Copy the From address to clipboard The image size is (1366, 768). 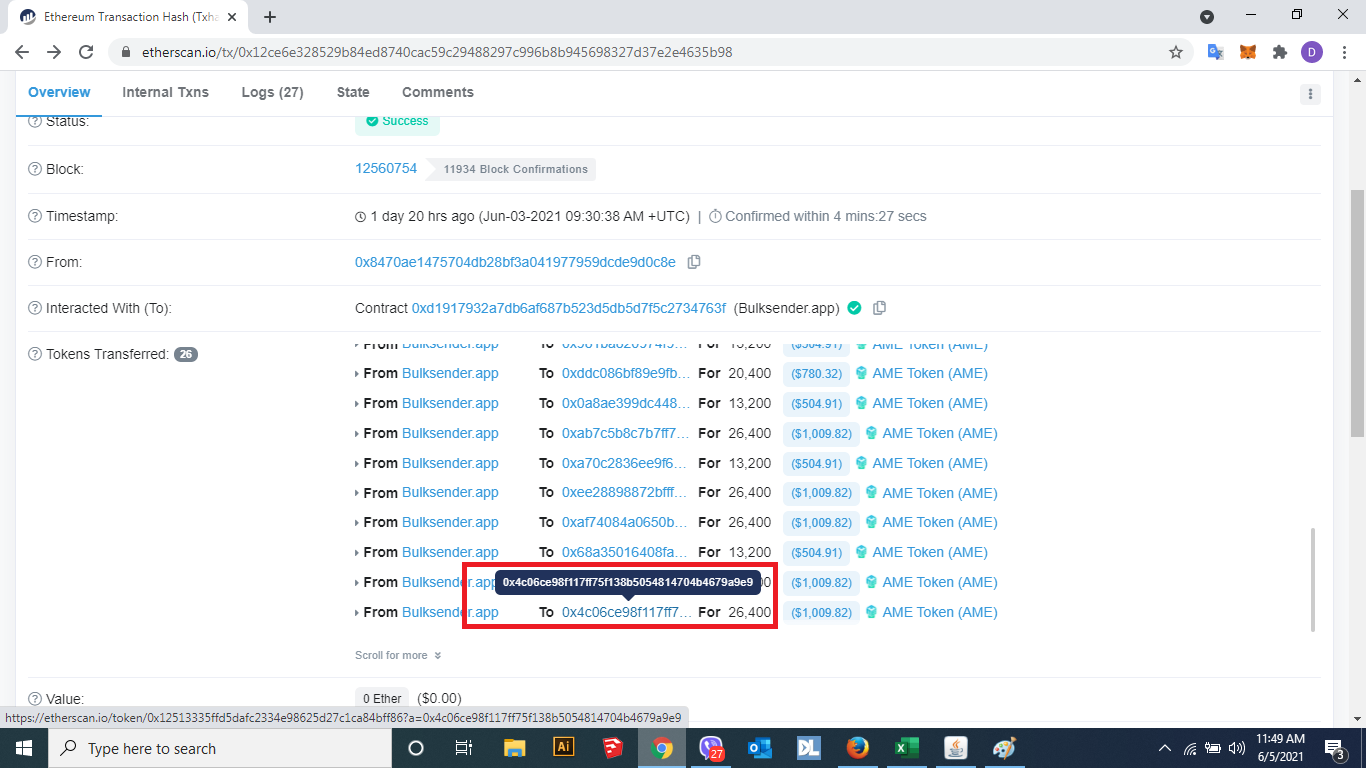(694, 262)
